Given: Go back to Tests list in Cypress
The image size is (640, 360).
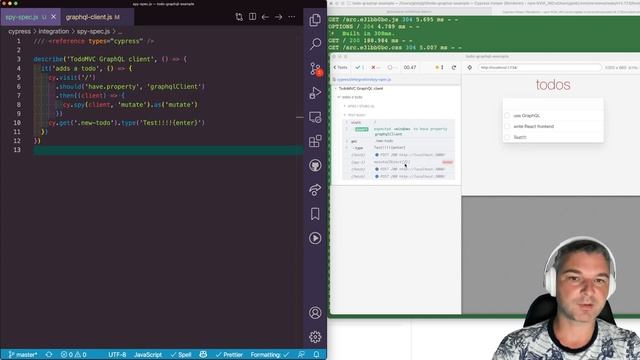Looking at the screenshot, I should point(340,67).
